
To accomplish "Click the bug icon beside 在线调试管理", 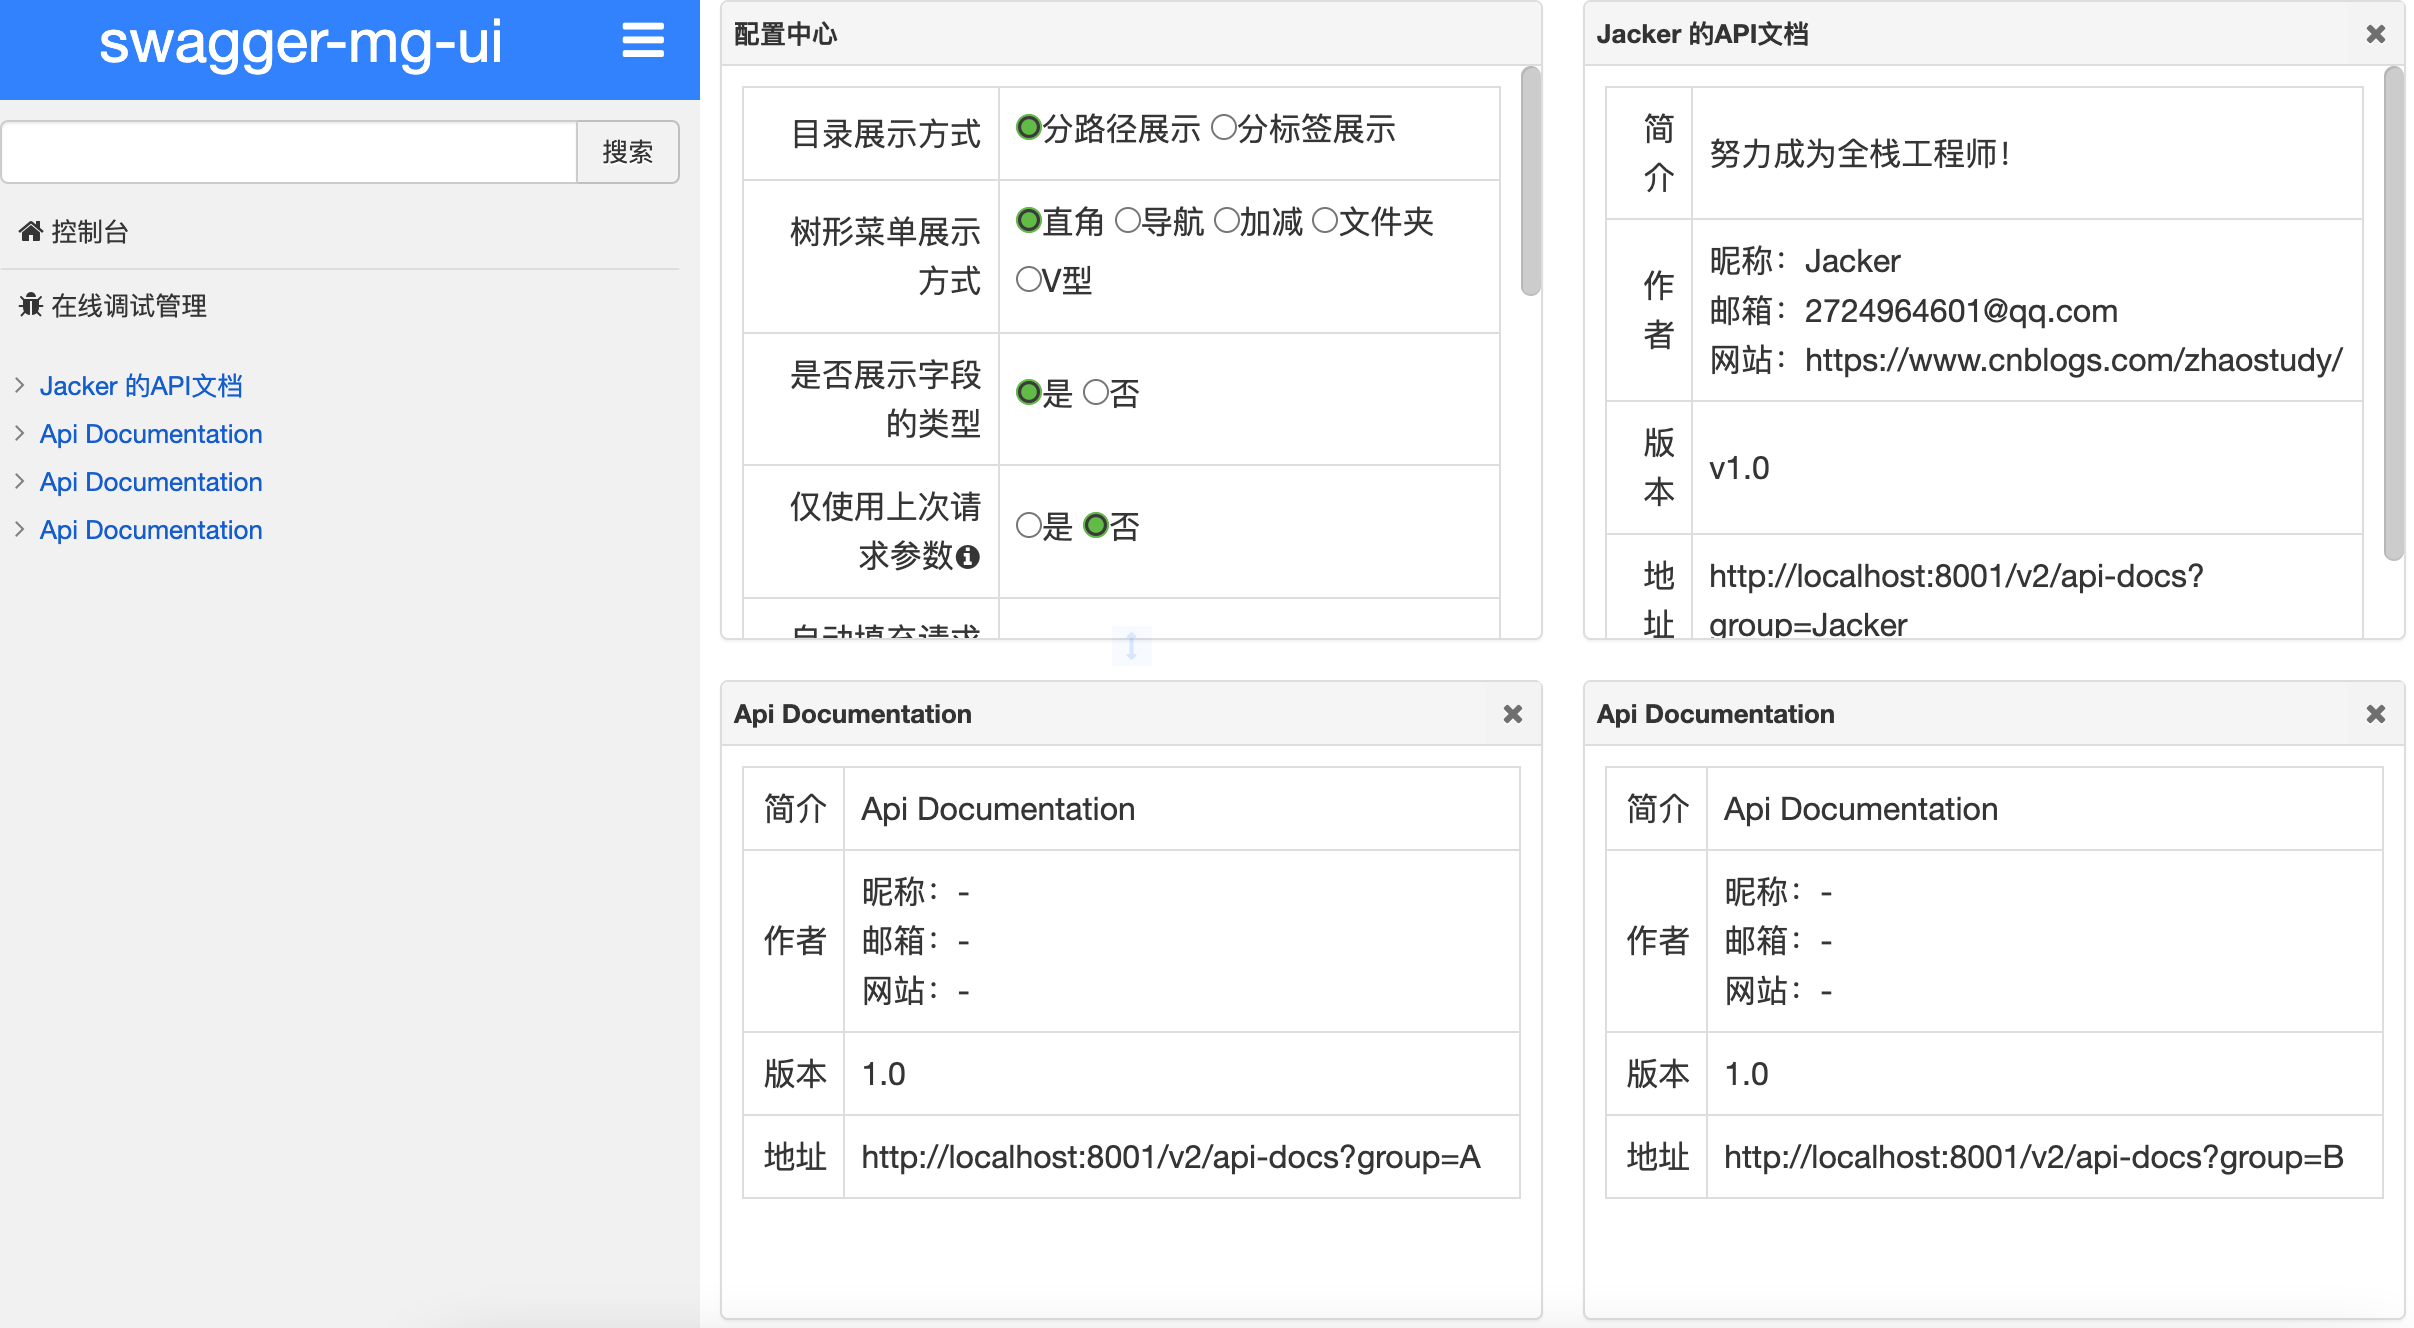I will coord(30,305).
